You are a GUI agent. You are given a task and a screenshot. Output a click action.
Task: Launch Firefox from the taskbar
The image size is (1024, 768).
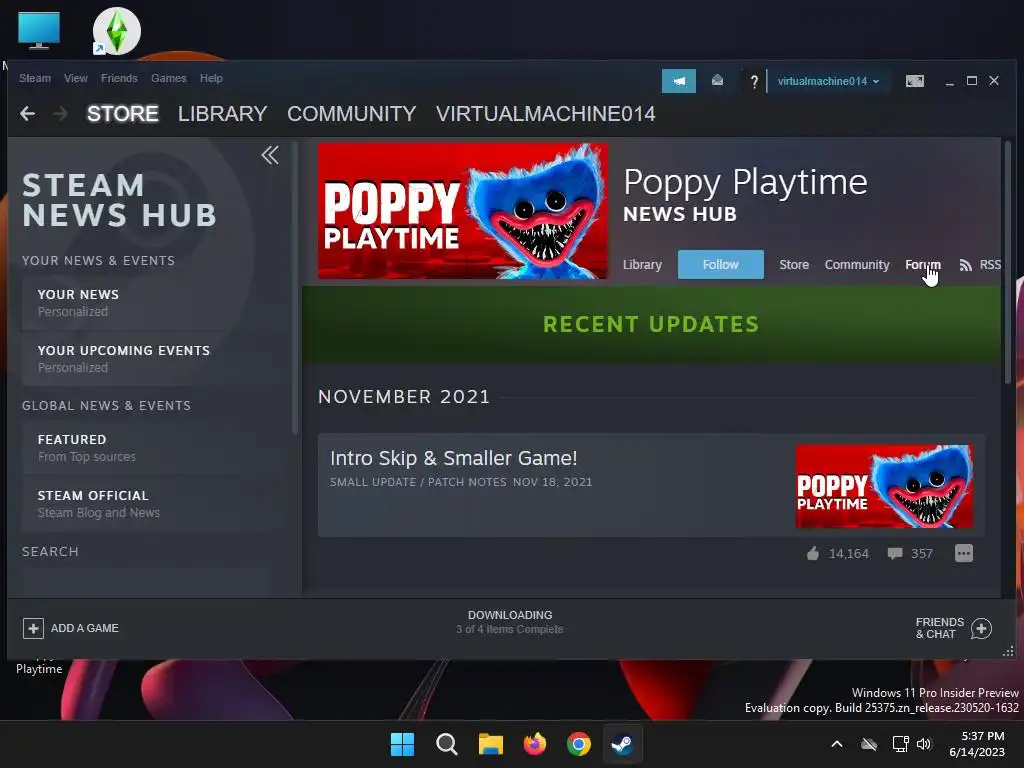535,744
